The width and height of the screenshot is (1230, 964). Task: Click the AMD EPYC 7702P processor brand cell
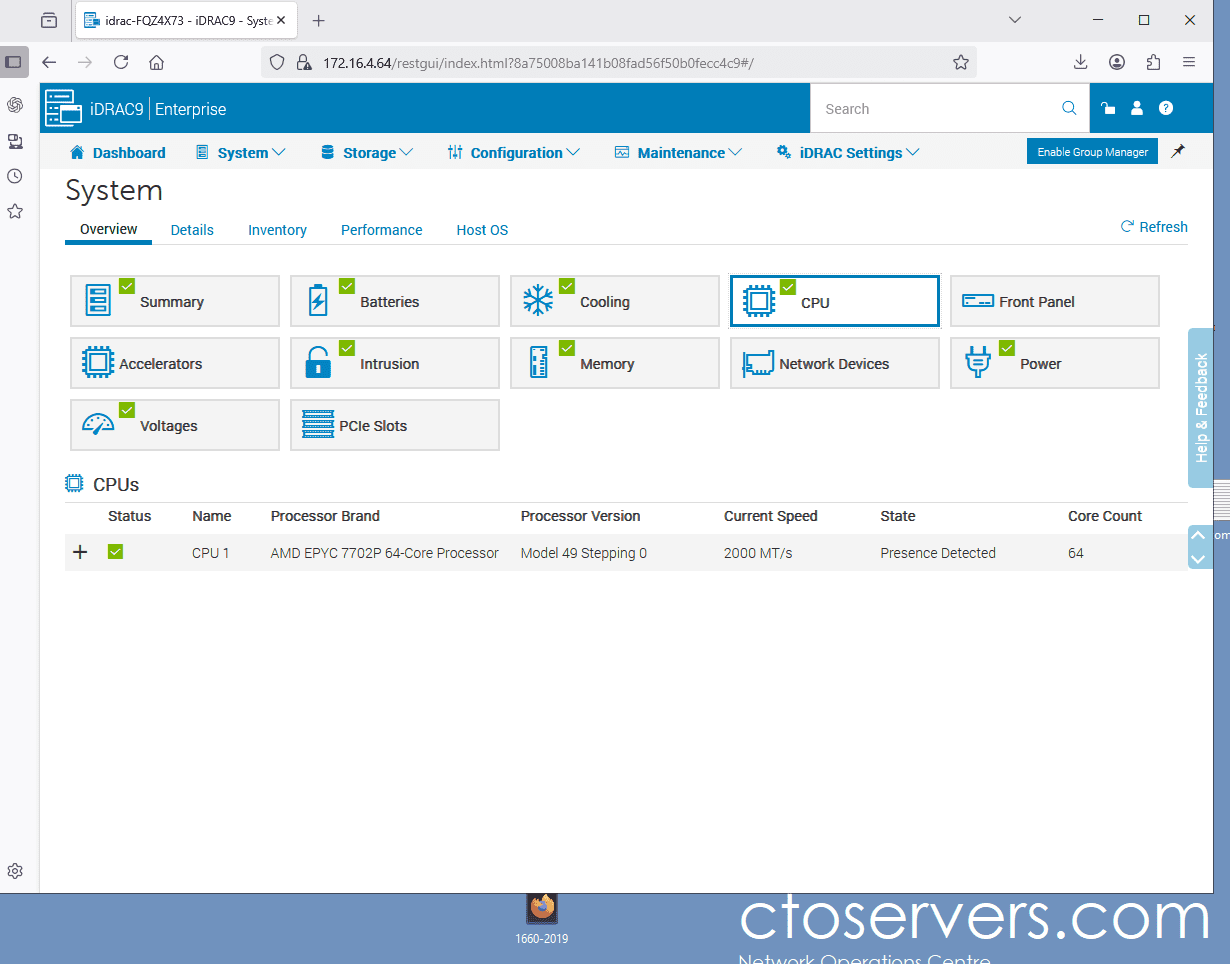click(x=384, y=553)
